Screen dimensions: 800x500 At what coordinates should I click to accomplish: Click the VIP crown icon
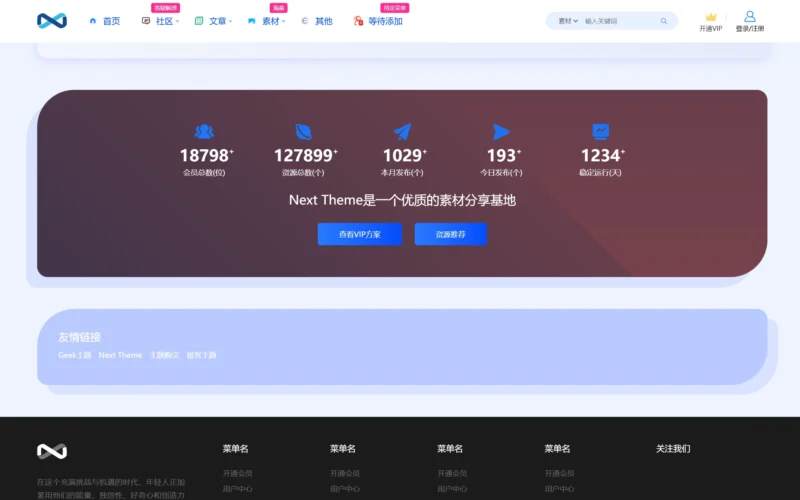711,17
